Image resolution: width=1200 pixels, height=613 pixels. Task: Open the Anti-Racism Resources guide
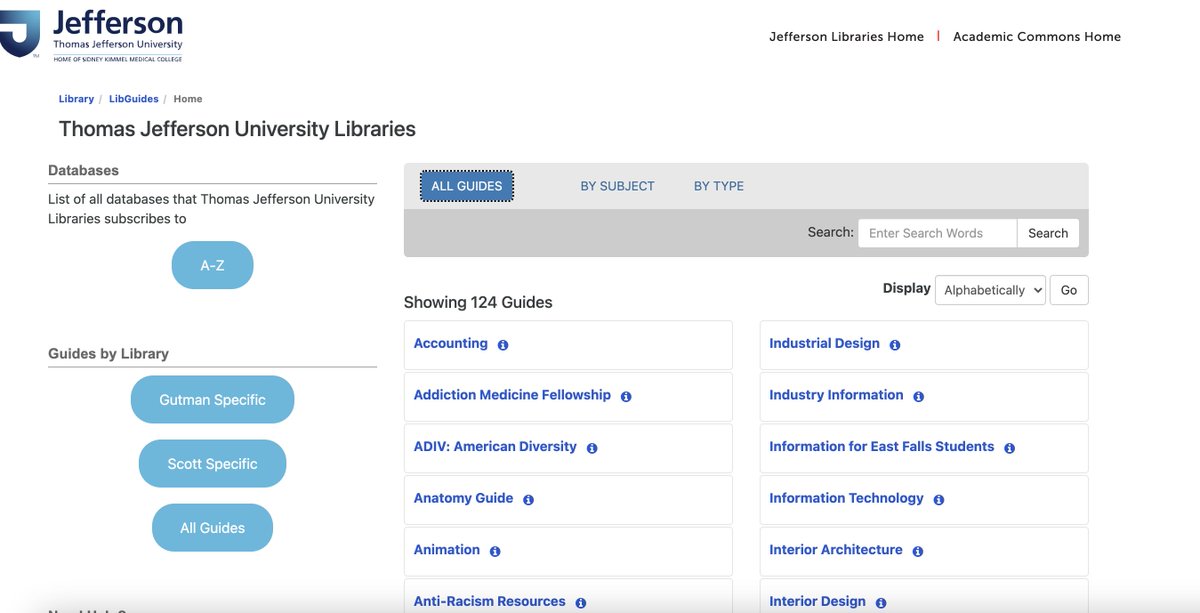click(x=490, y=601)
